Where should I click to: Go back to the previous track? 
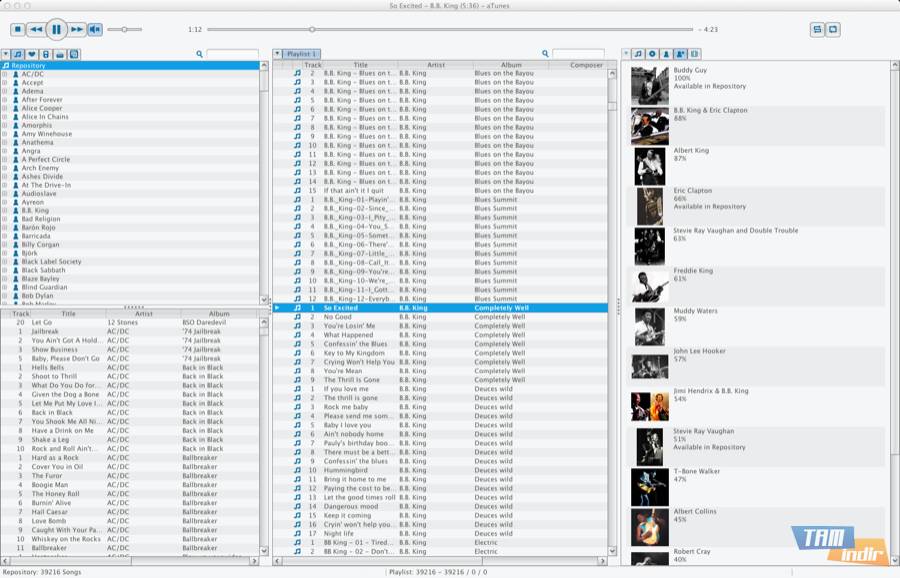[36, 30]
